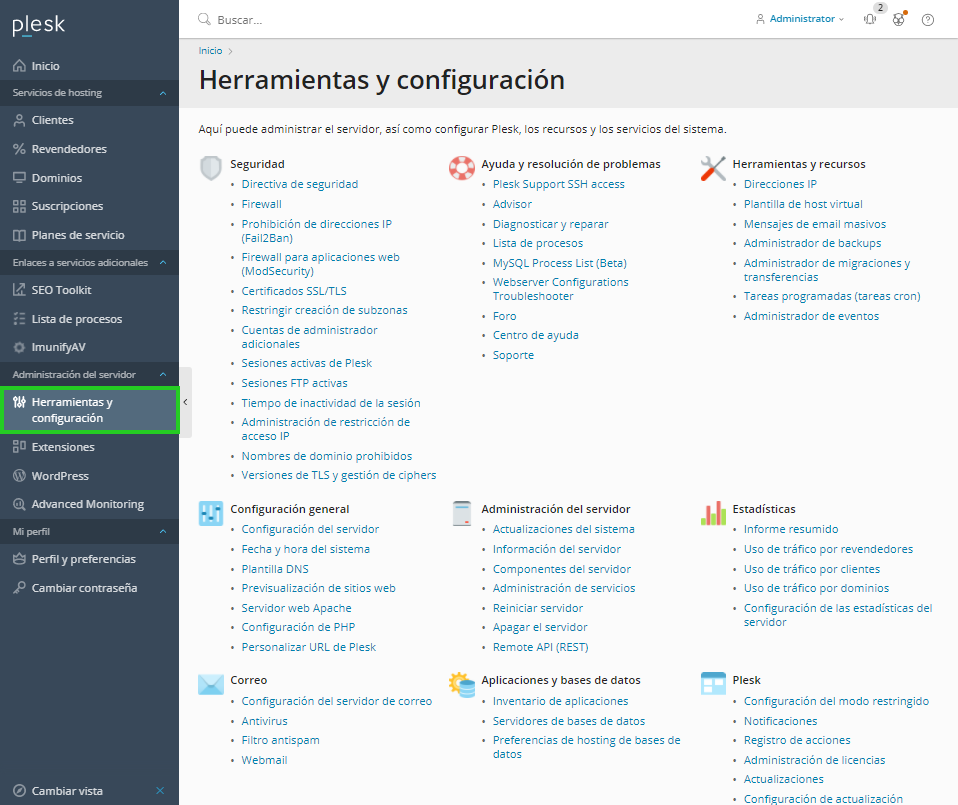Click the Clientes person icon

20,120
